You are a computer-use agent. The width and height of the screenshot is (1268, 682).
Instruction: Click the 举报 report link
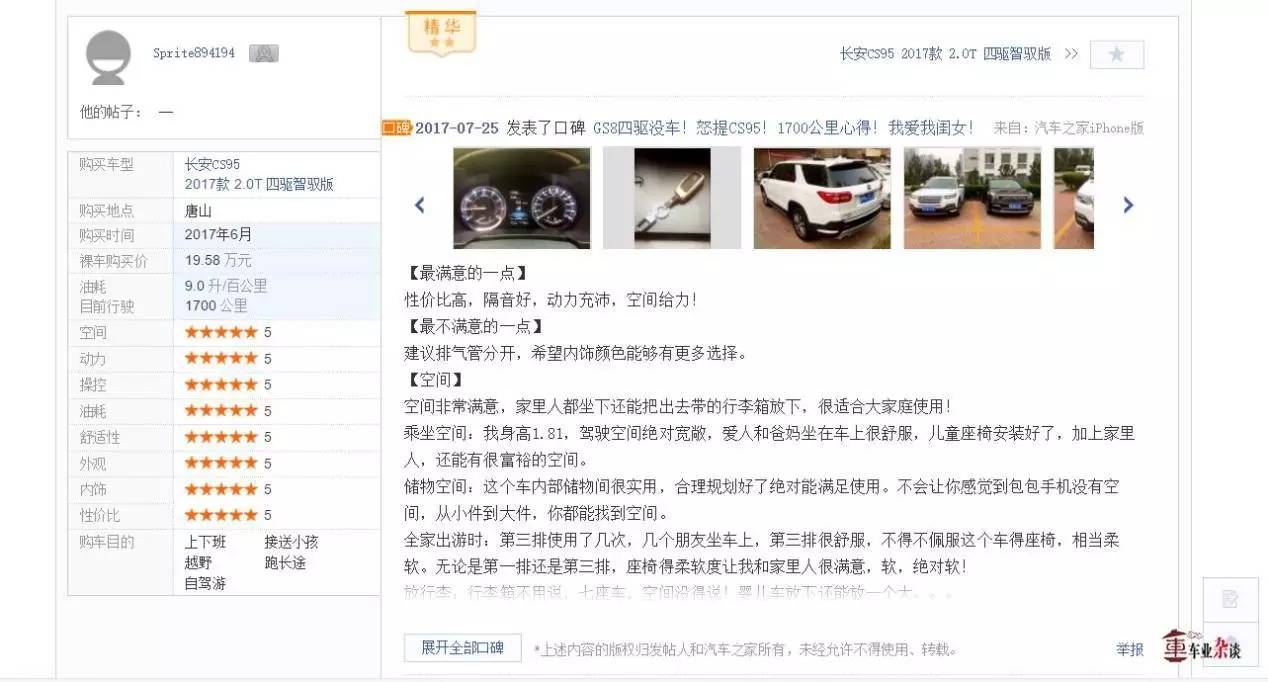tap(1130, 649)
